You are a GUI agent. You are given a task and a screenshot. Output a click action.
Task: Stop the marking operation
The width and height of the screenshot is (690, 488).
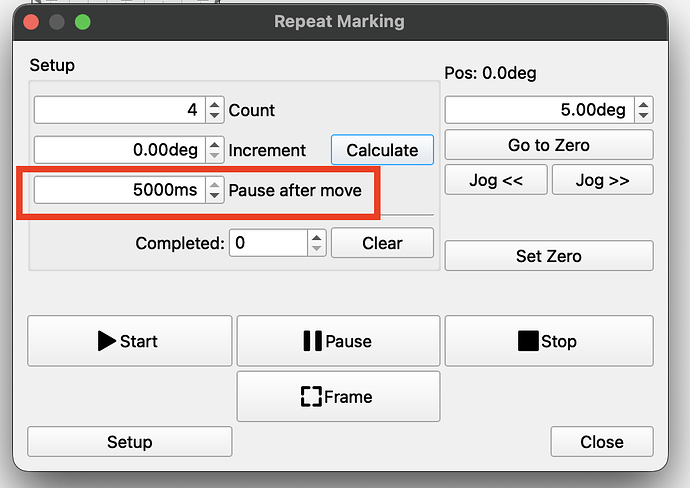point(548,341)
